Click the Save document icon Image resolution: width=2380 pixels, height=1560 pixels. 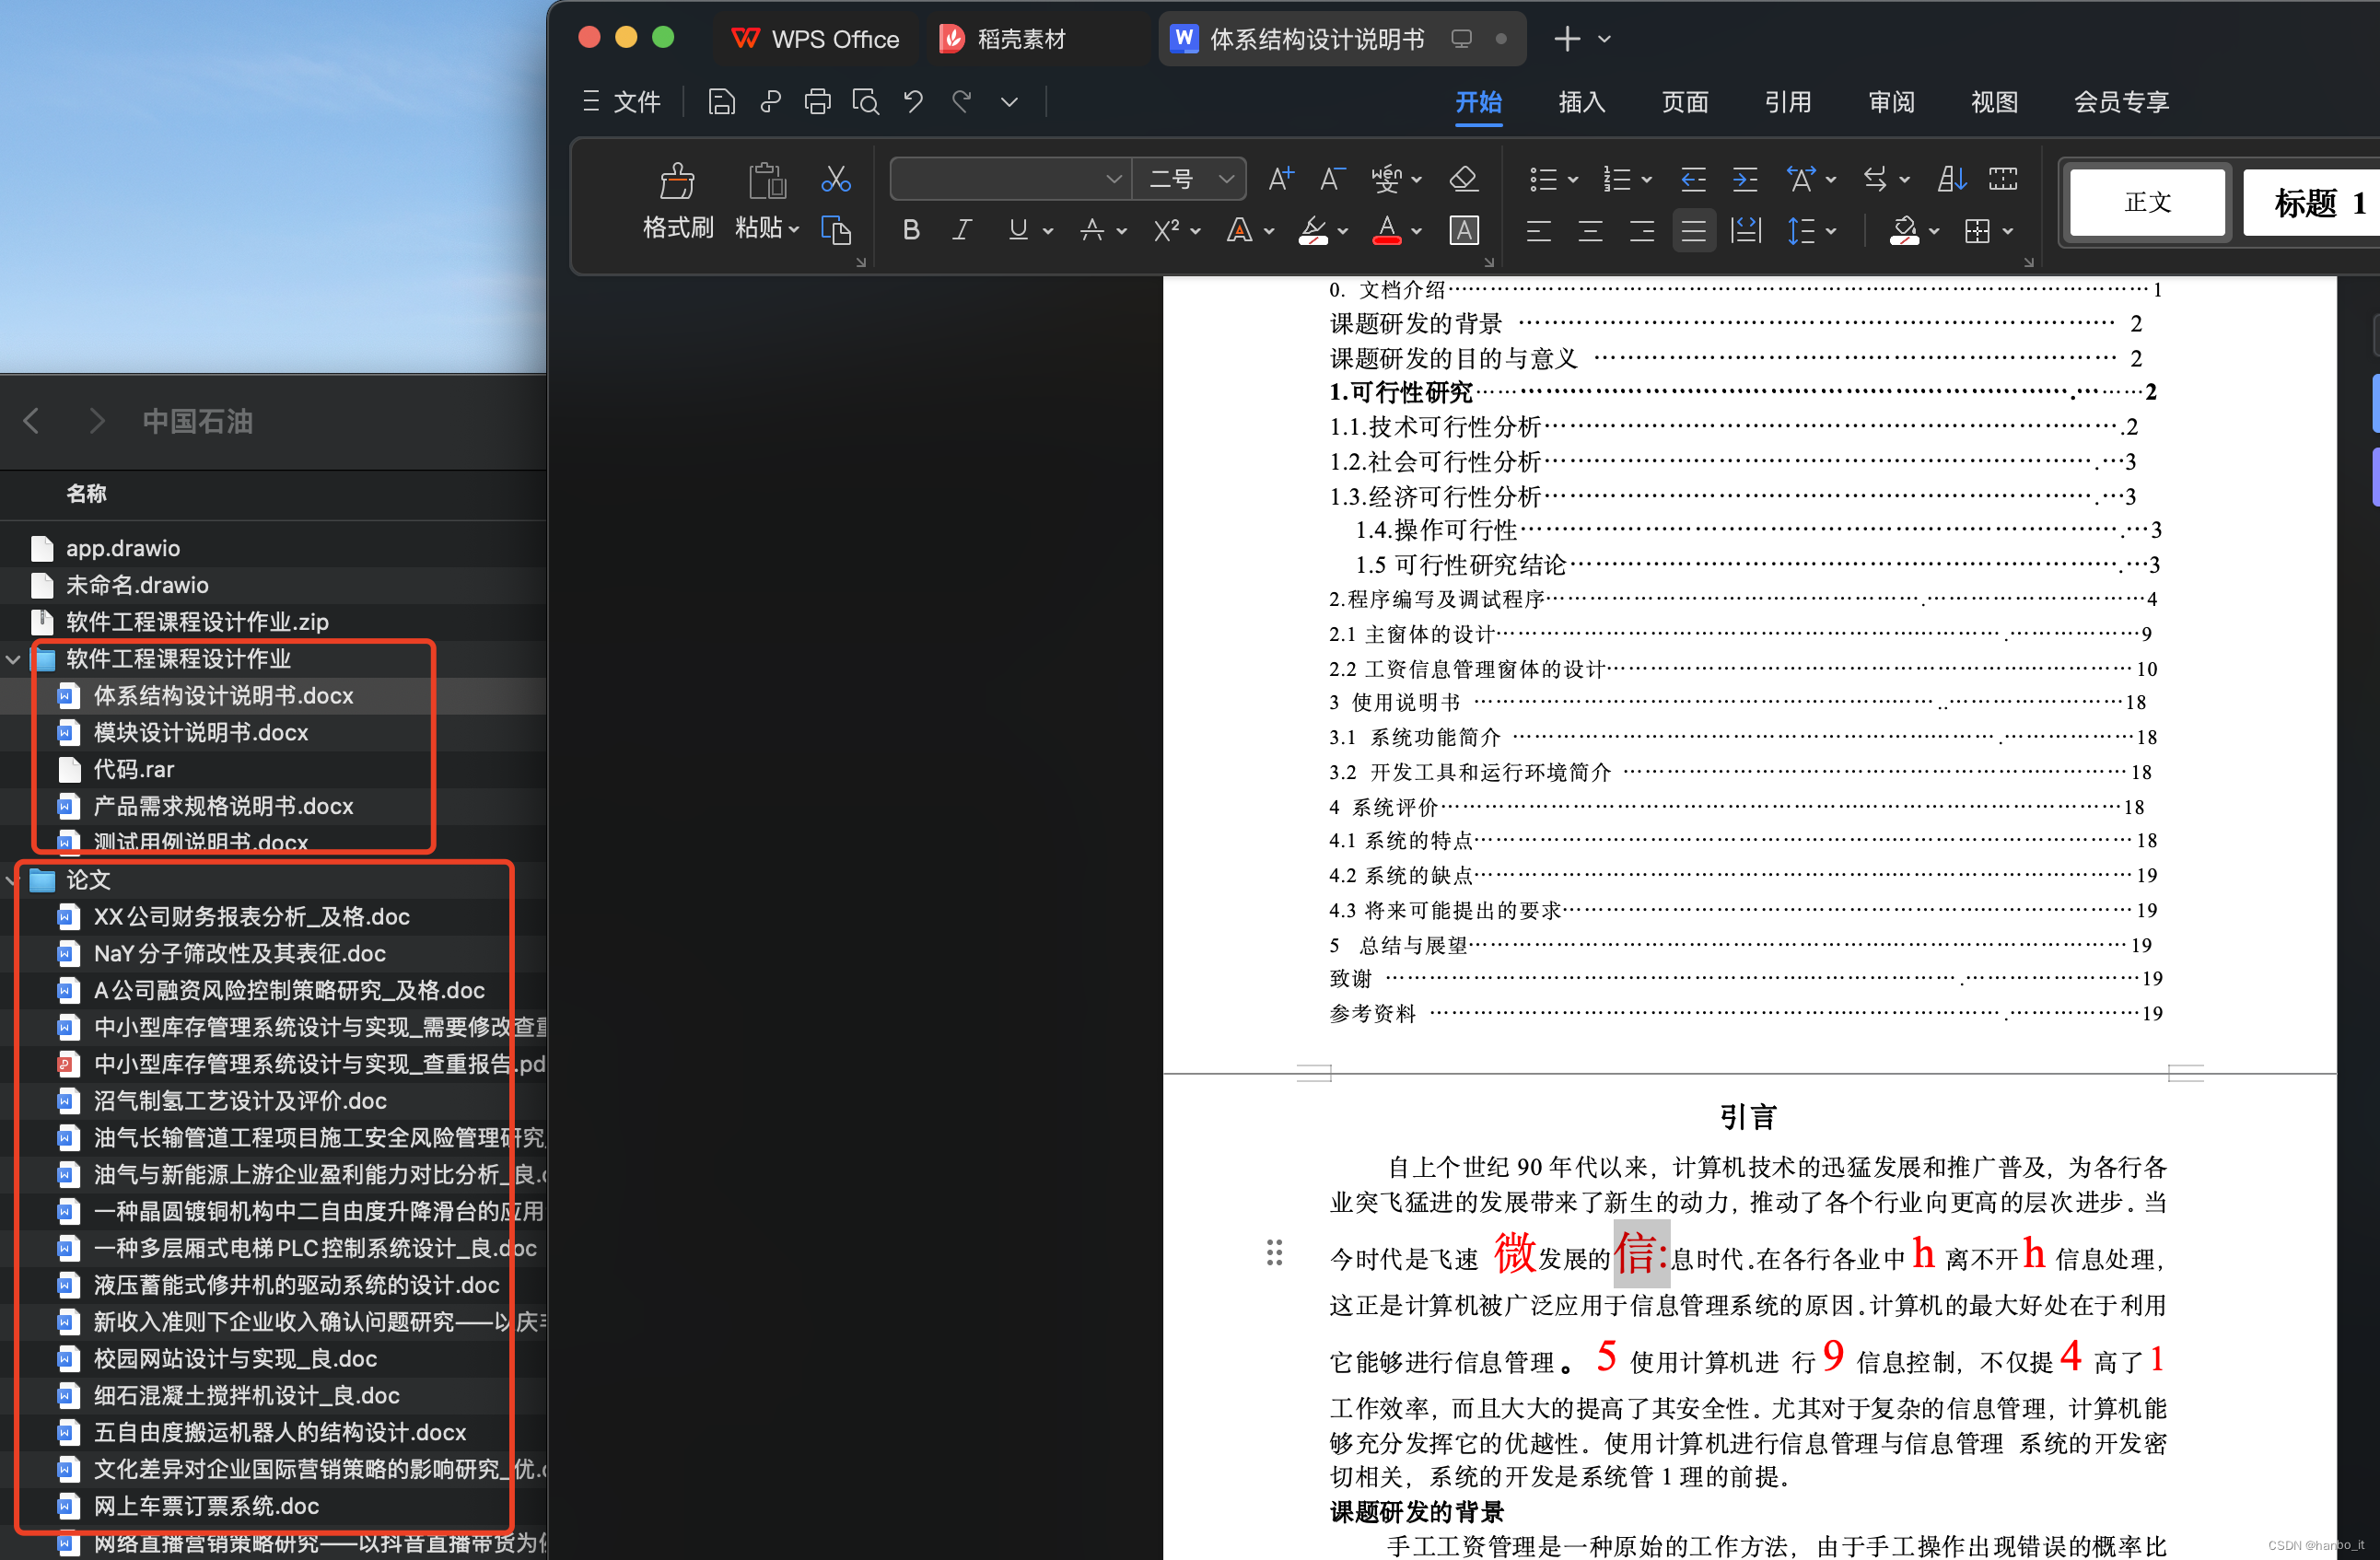point(721,101)
